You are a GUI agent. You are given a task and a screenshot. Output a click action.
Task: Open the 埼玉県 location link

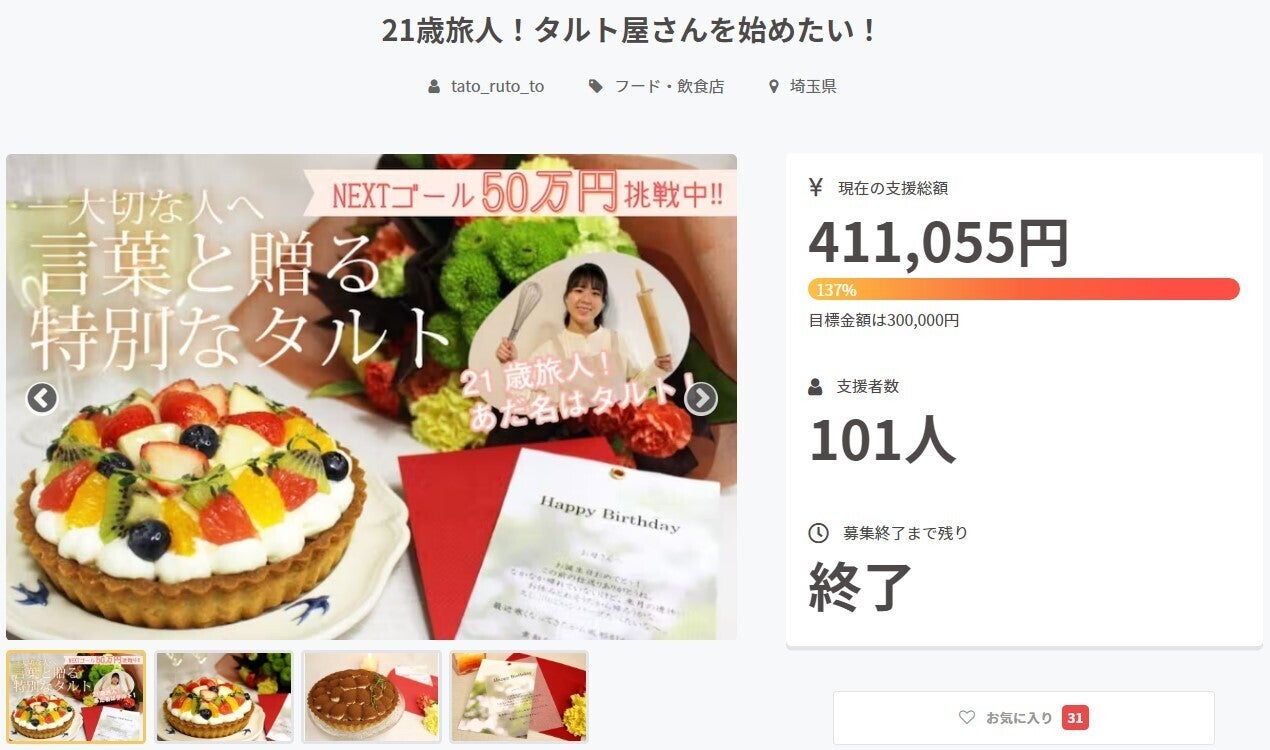[813, 87]
